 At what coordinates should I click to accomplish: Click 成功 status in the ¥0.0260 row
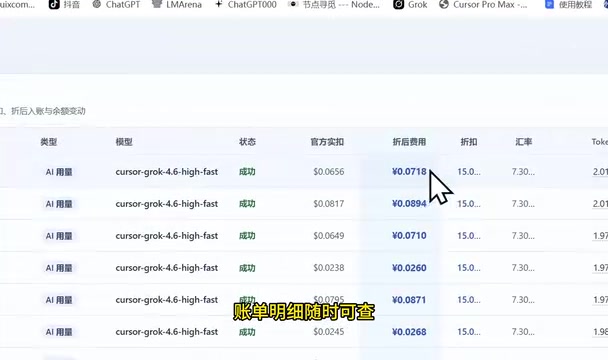247,268
